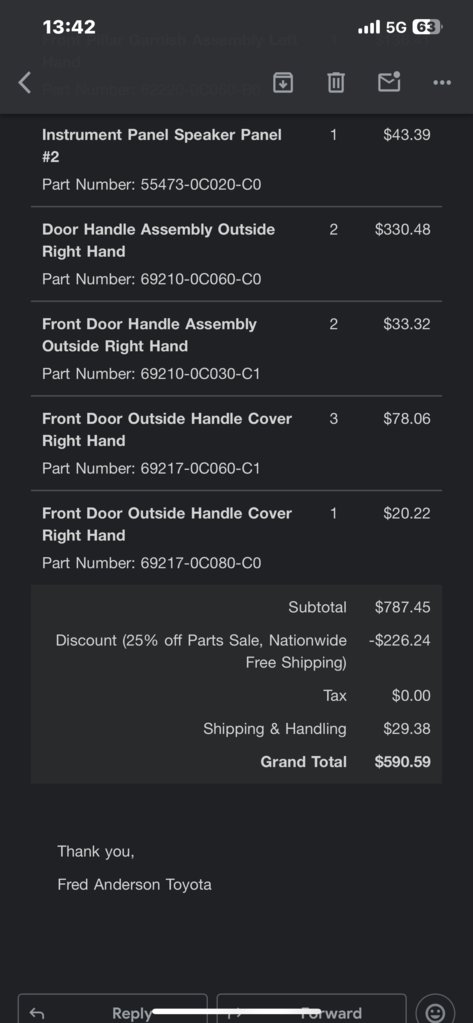Mark email as unread with envelope icon
The height and width of the screenshot is (1023, 473).
(389, 82)
